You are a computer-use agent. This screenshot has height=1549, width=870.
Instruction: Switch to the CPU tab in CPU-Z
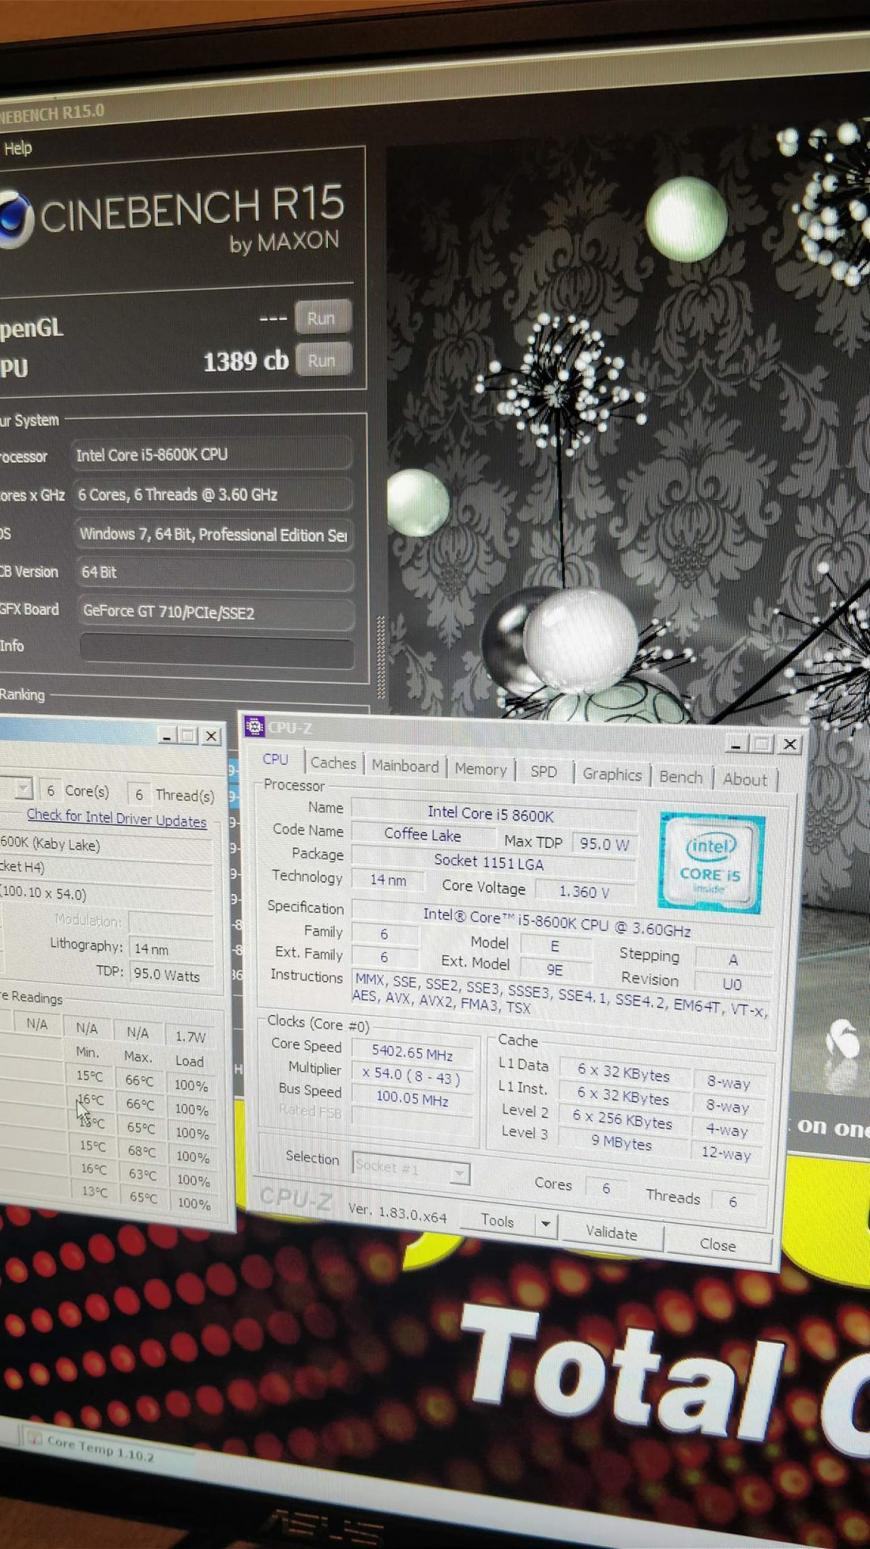click(x=275, y=759)
